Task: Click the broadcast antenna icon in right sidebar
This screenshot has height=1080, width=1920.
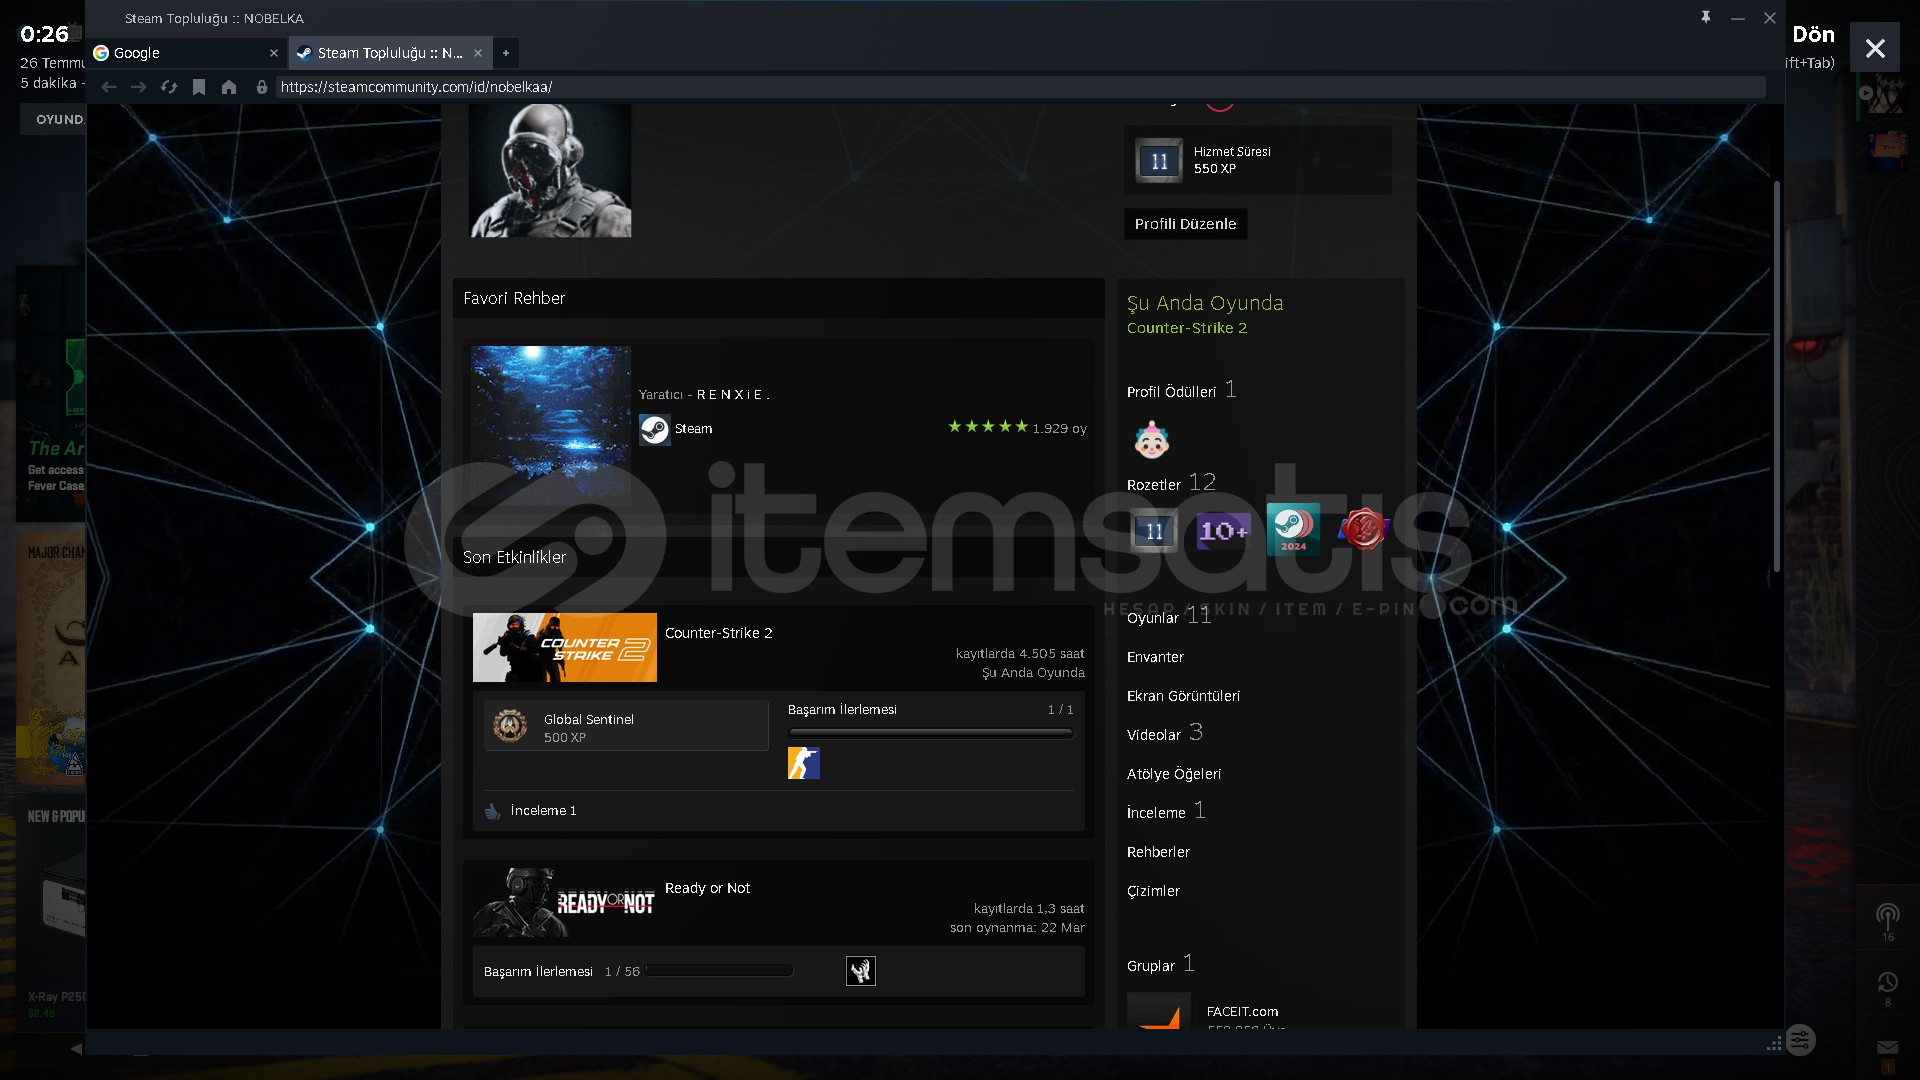Action: tap(1888, 915)
